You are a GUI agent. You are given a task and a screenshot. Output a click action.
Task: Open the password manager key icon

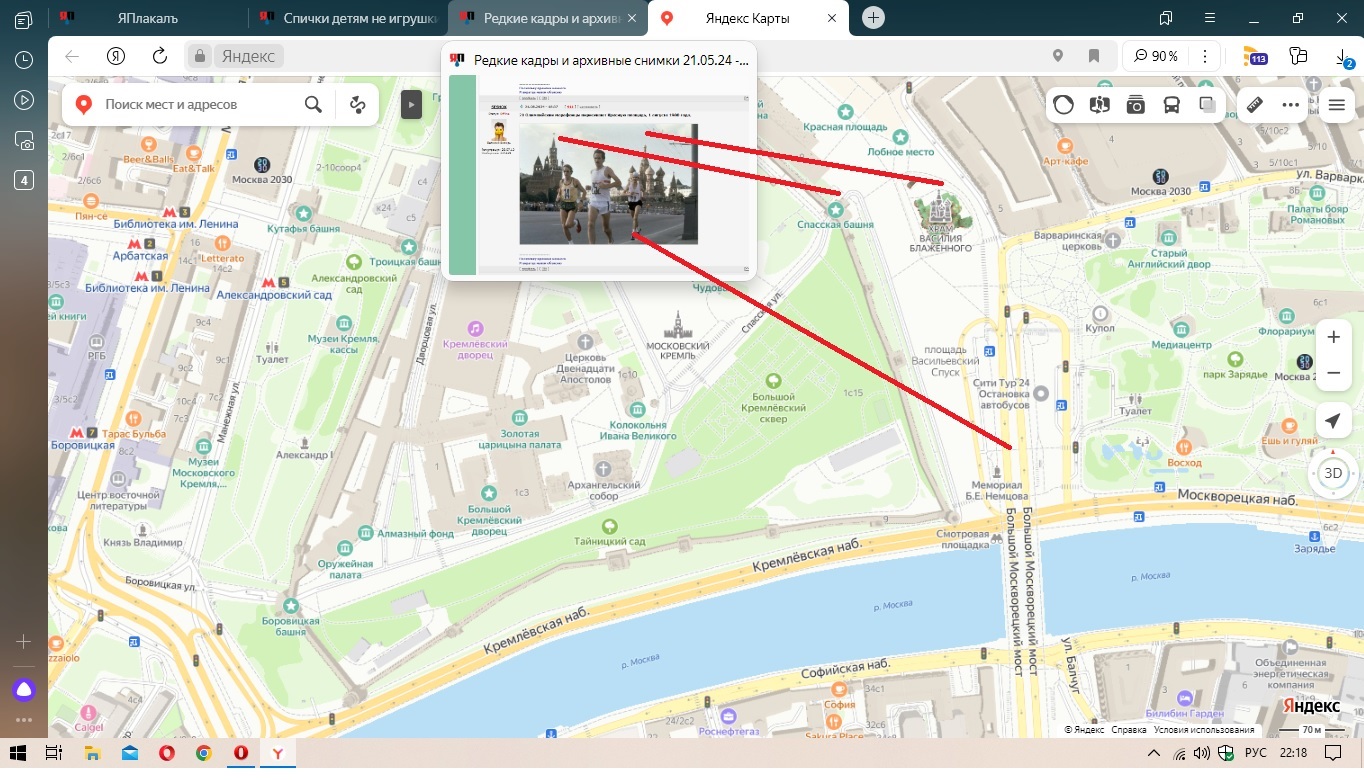point(1299,56)
